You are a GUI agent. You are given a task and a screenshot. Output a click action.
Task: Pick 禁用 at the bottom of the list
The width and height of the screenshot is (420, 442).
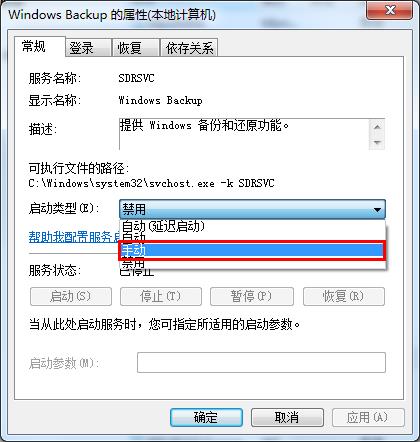tap(252, 264)
